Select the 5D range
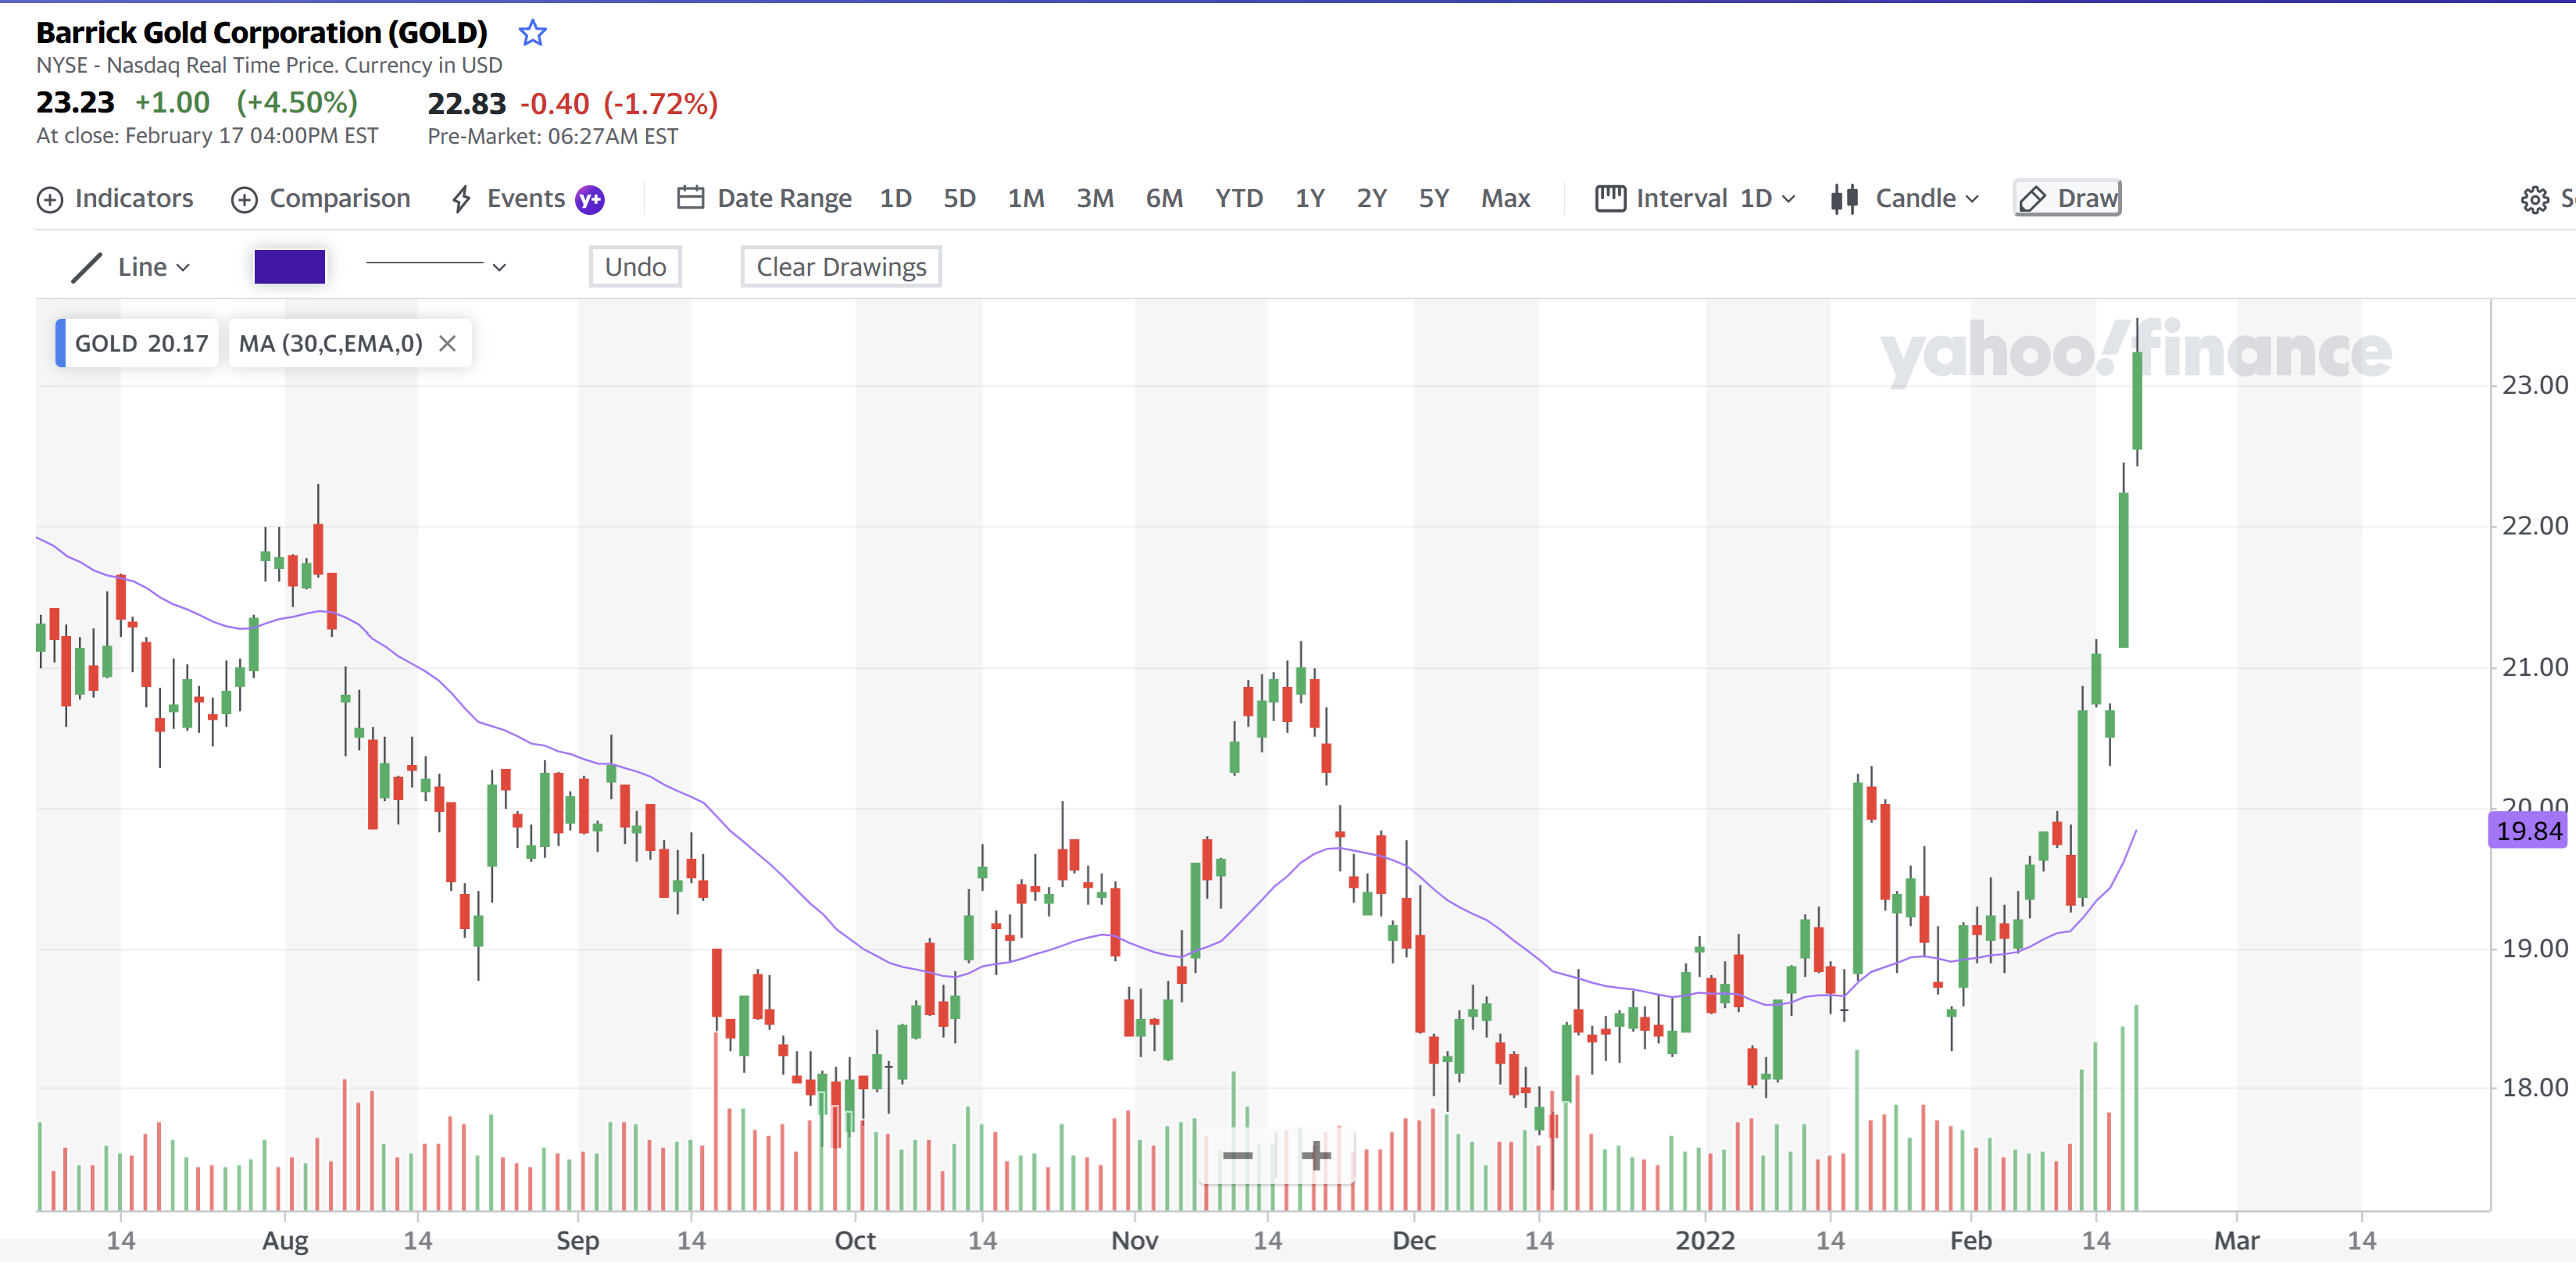The height and width of the screenshot is (1262, 2576). (x=959, y=199)
